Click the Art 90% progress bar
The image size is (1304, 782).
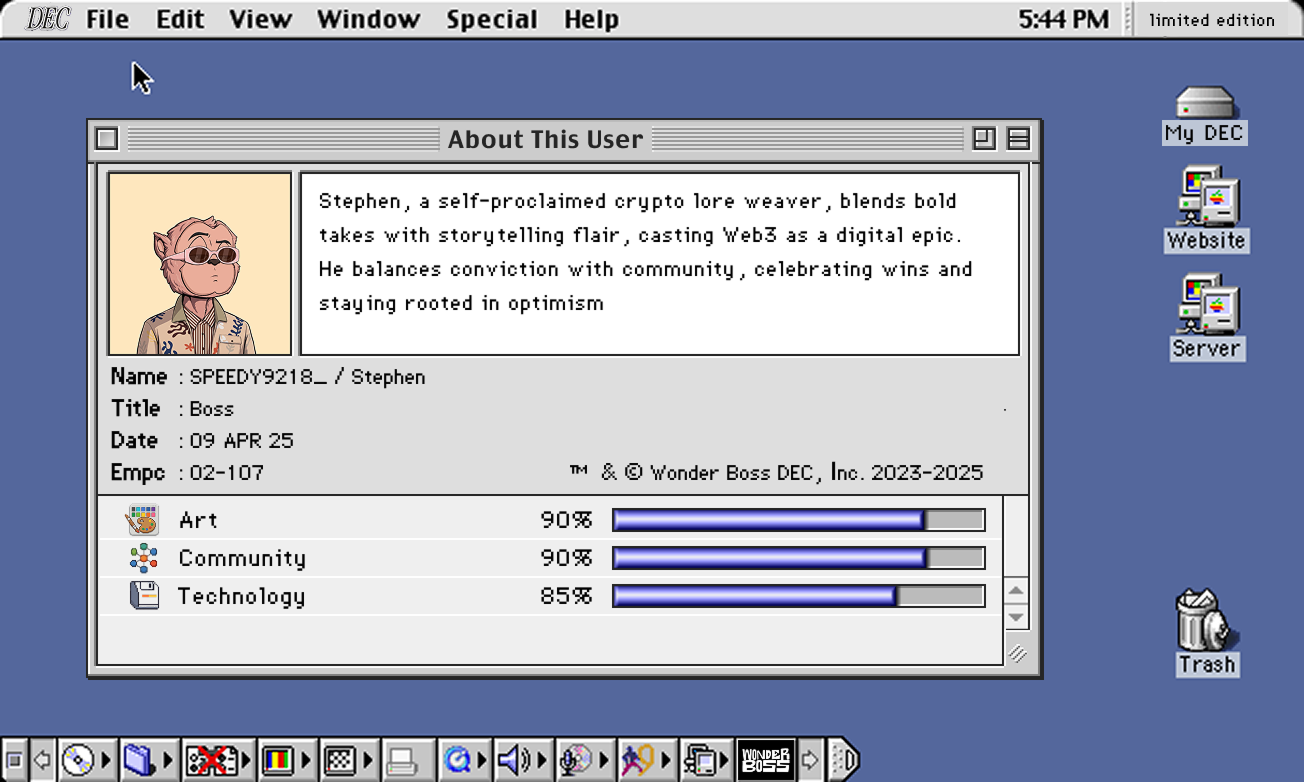click(799, 520)
